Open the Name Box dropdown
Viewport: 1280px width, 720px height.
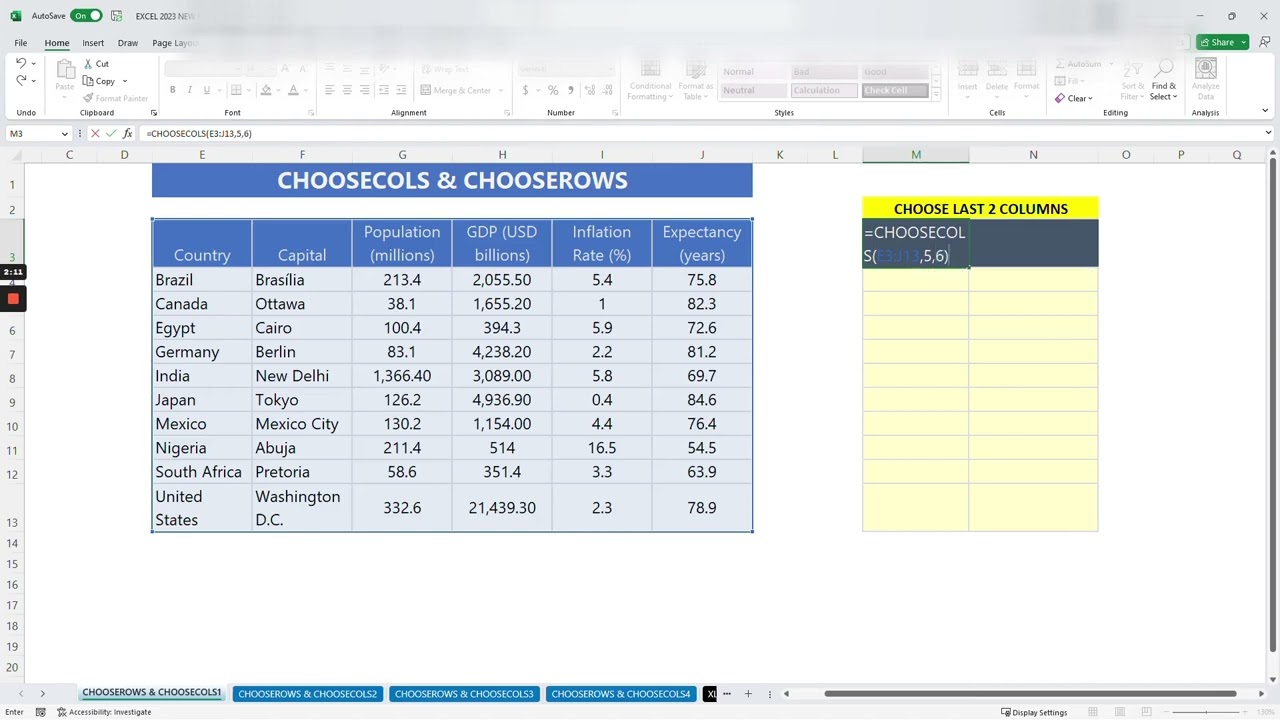[65, 133]
